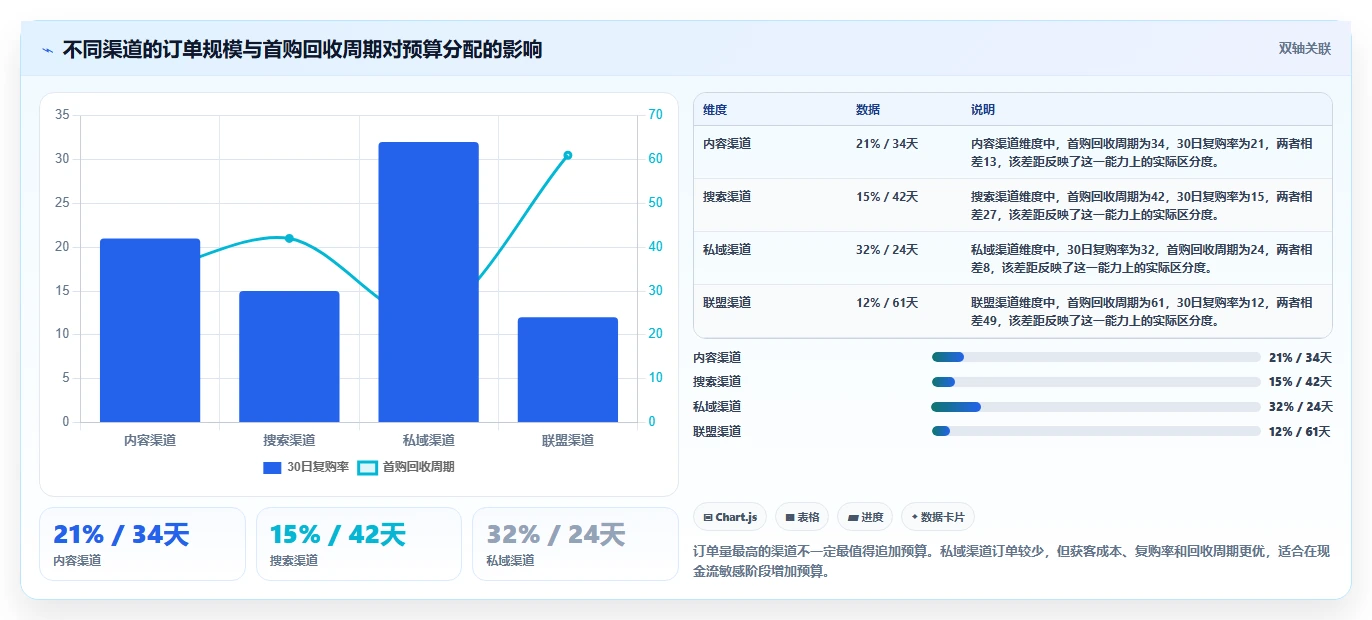1372x620 pixels.
Task: Click the 搜索渠道 progress bar
Action: 1096,382
